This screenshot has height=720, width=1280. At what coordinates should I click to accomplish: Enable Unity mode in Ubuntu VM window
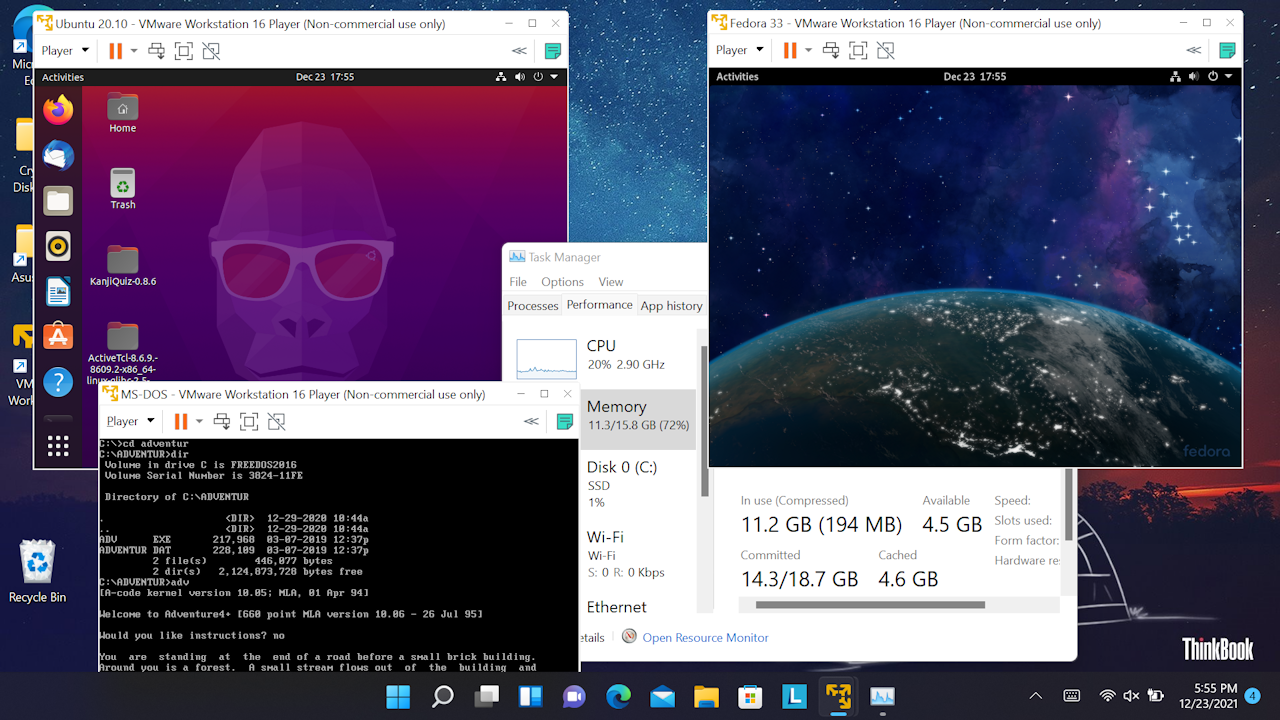[211, 51]
